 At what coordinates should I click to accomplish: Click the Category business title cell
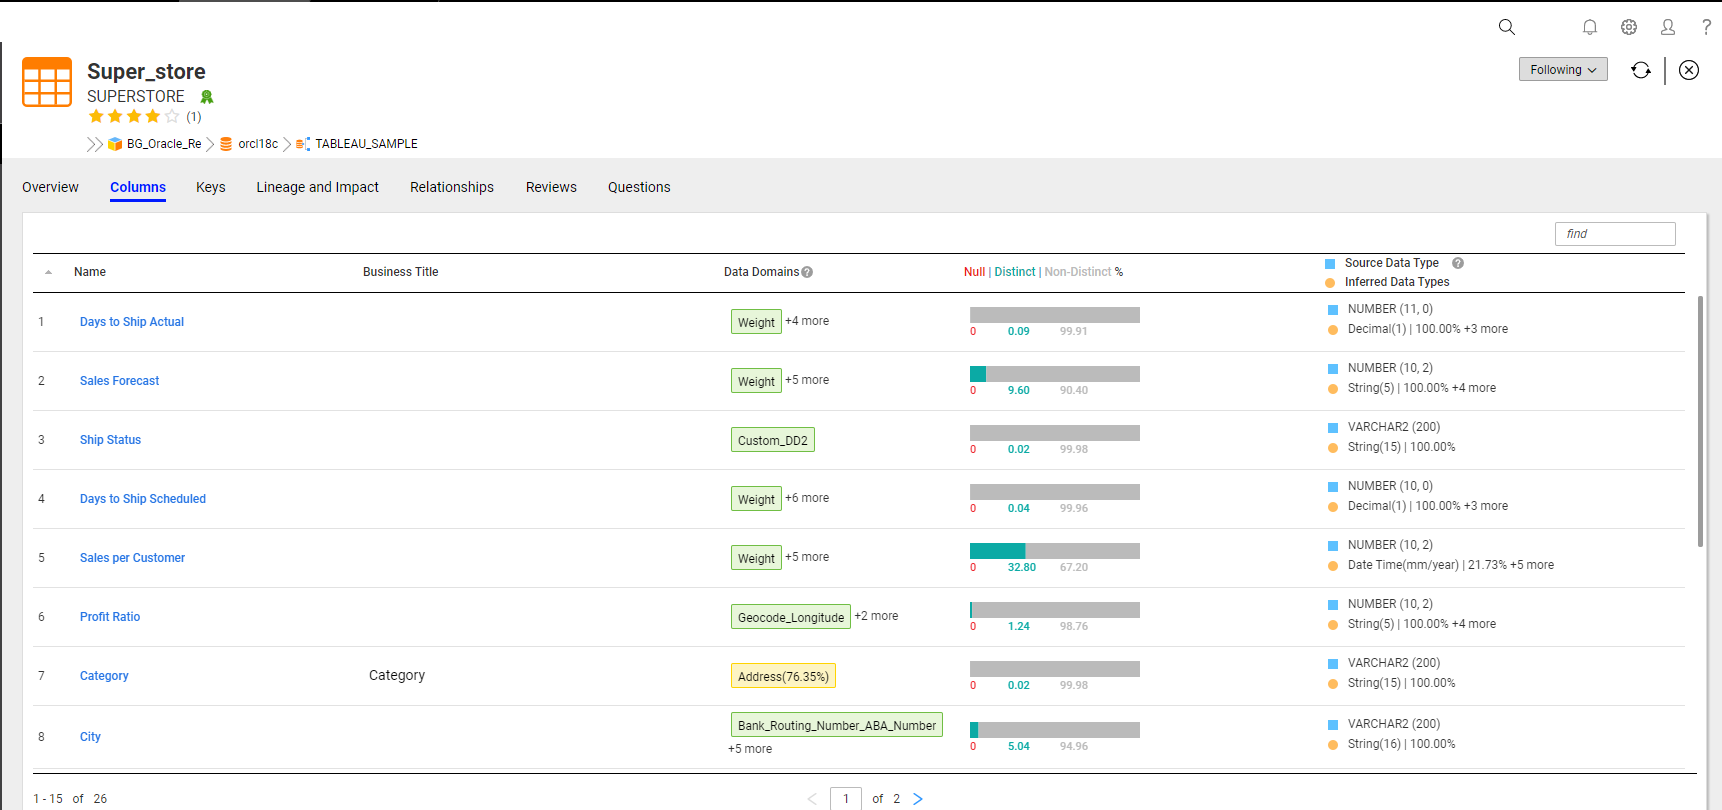pos(397,675)
